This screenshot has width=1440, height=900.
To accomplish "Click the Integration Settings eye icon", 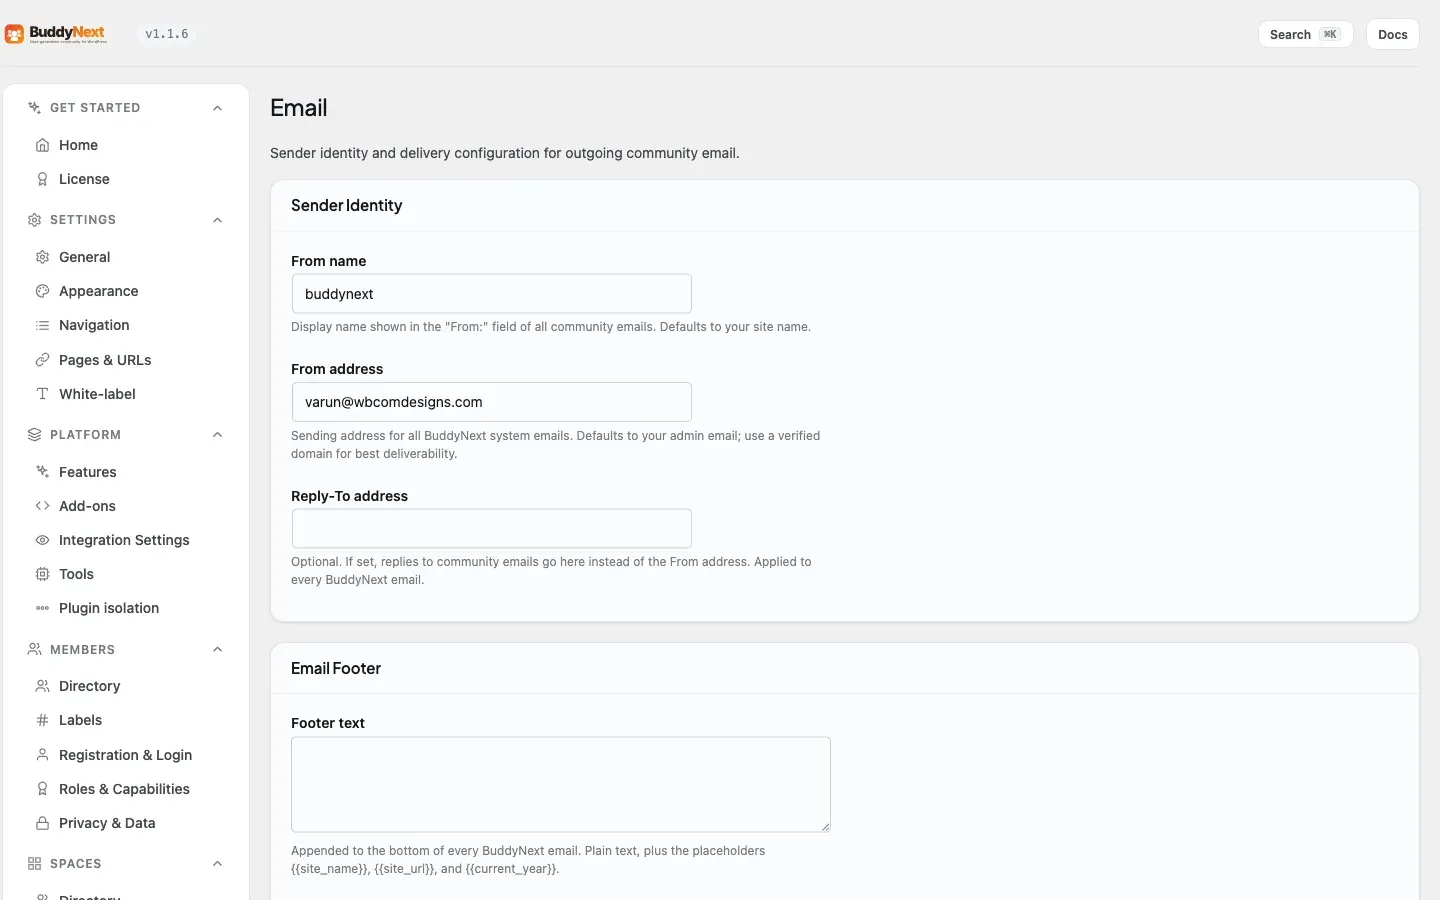I will [42, 540].
